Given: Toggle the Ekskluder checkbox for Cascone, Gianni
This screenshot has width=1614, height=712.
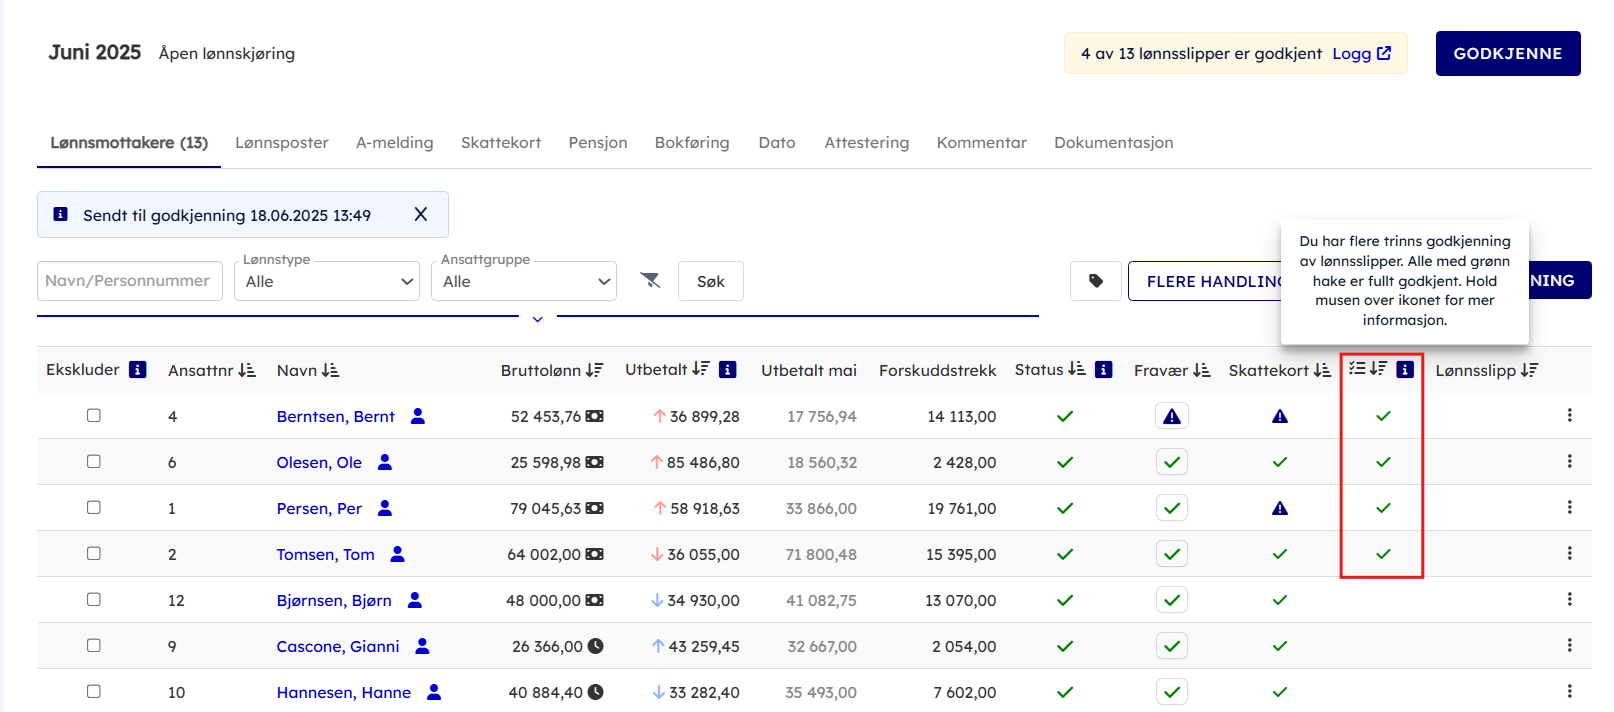Looking at the screenshot, I should coord(94,646).
